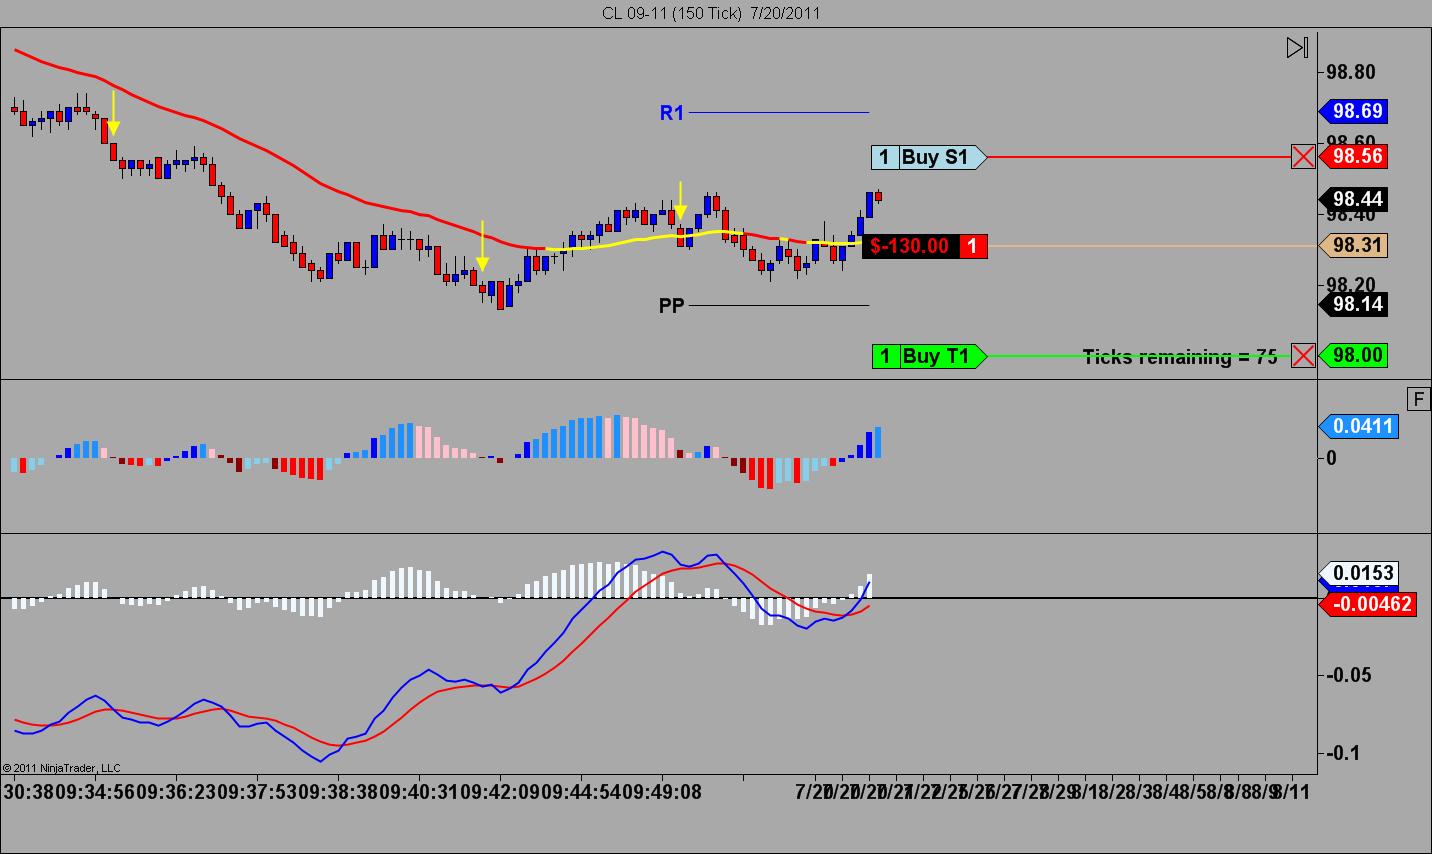Click the -0.05 MACD axis label
Viewport: 1432px width, 854px height.
(x=1349, y=675)
